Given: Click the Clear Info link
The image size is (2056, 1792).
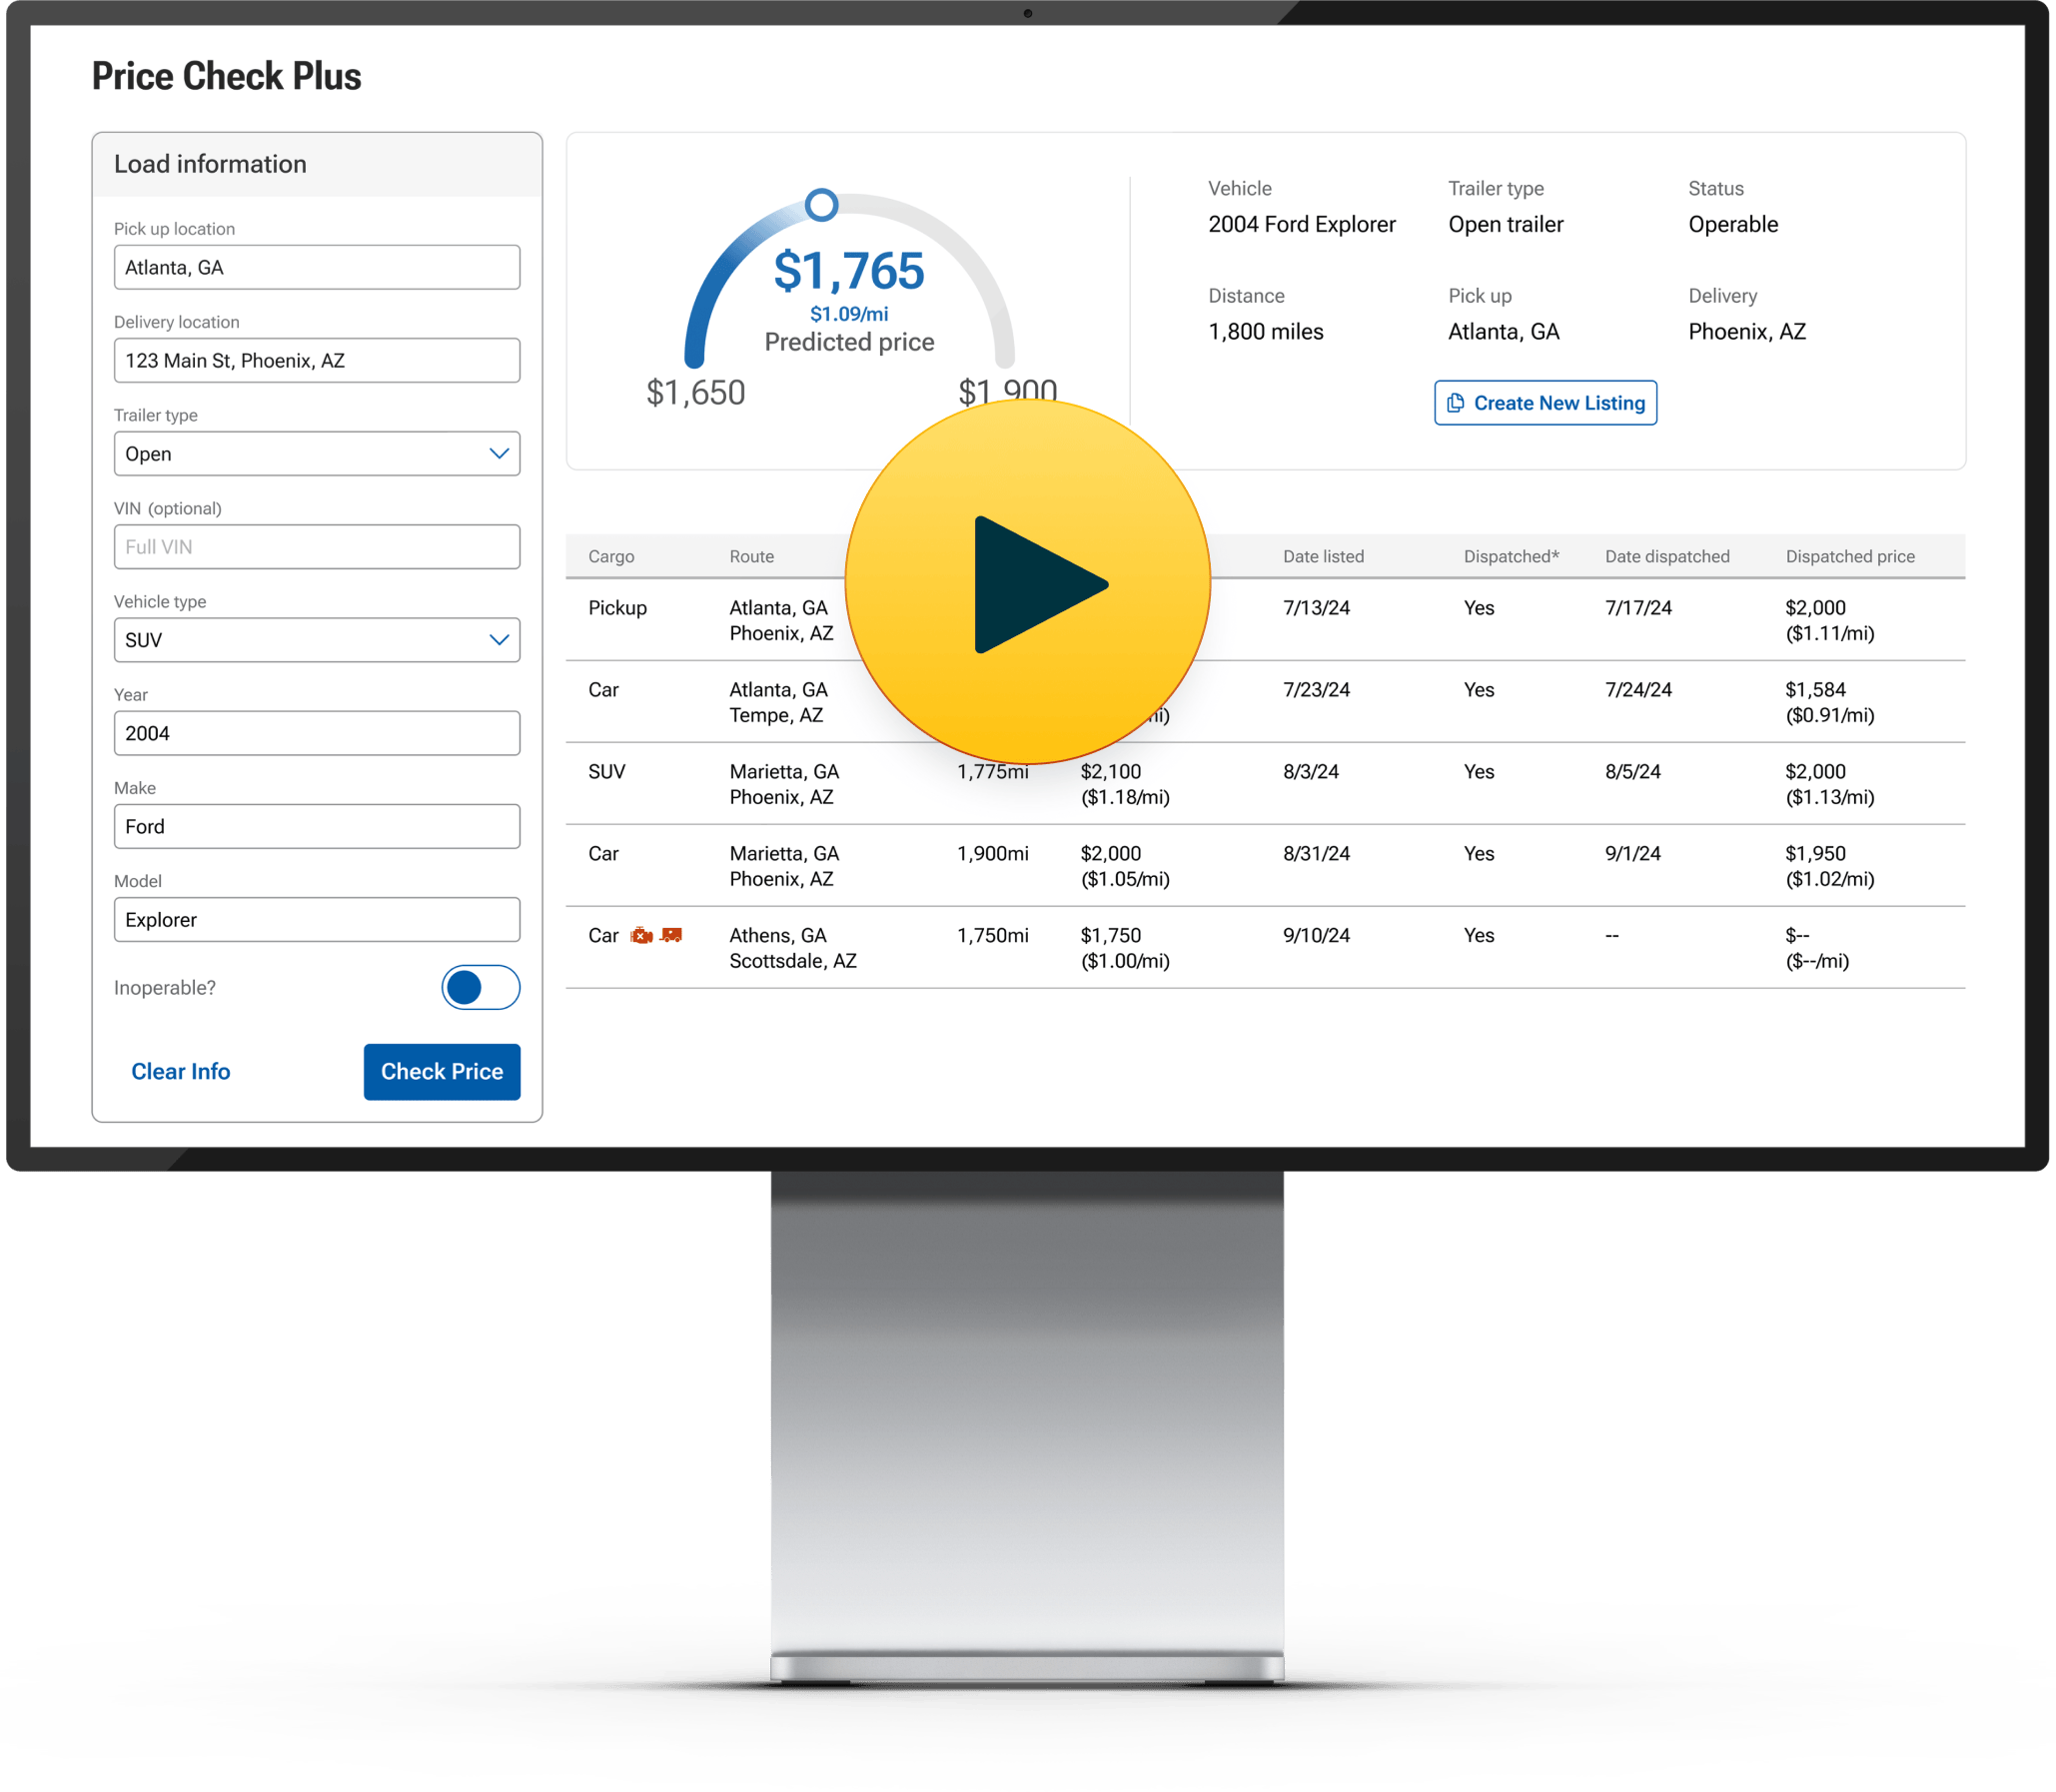Looking at the screenshot, I should 181,1072.
